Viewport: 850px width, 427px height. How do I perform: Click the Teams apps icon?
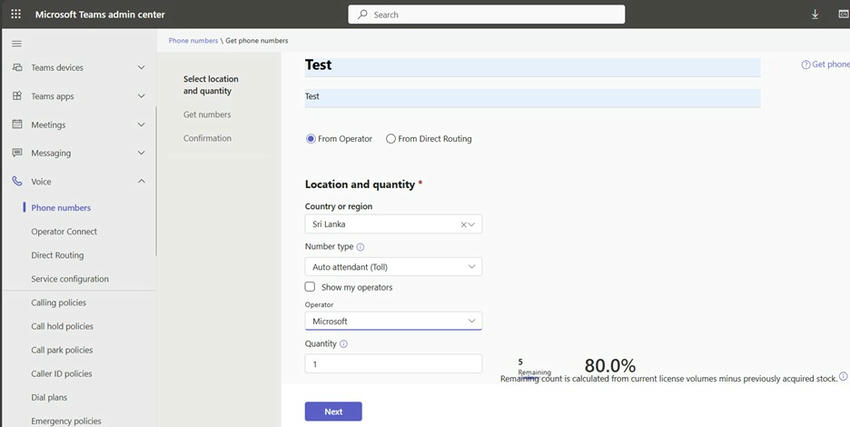[x=17, y=96]
